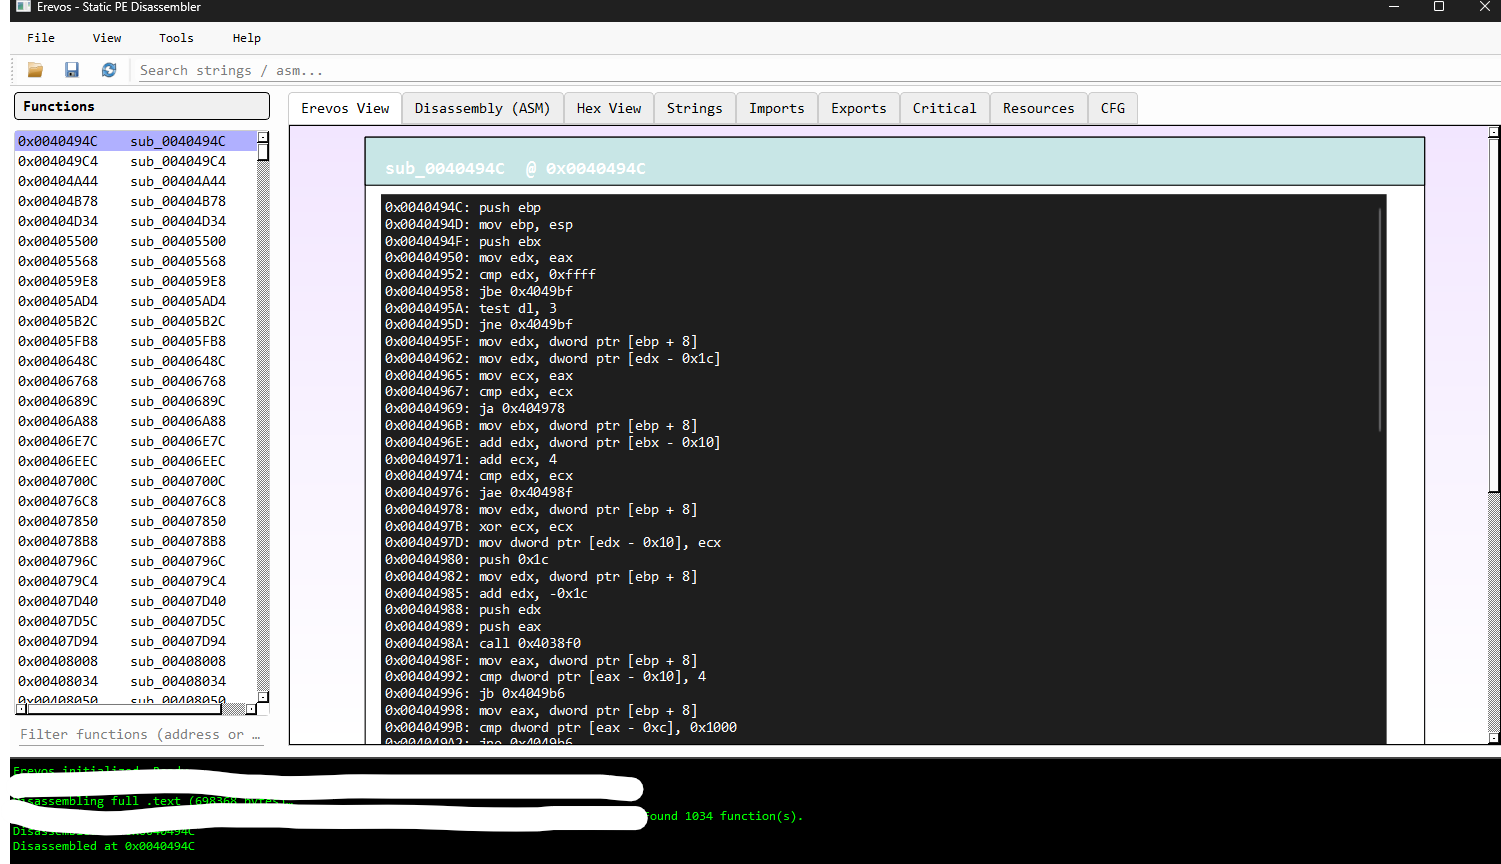Viewport: 1501px width, 864px height.
Task: Click the Functions panel header
Action: (142, 106)
